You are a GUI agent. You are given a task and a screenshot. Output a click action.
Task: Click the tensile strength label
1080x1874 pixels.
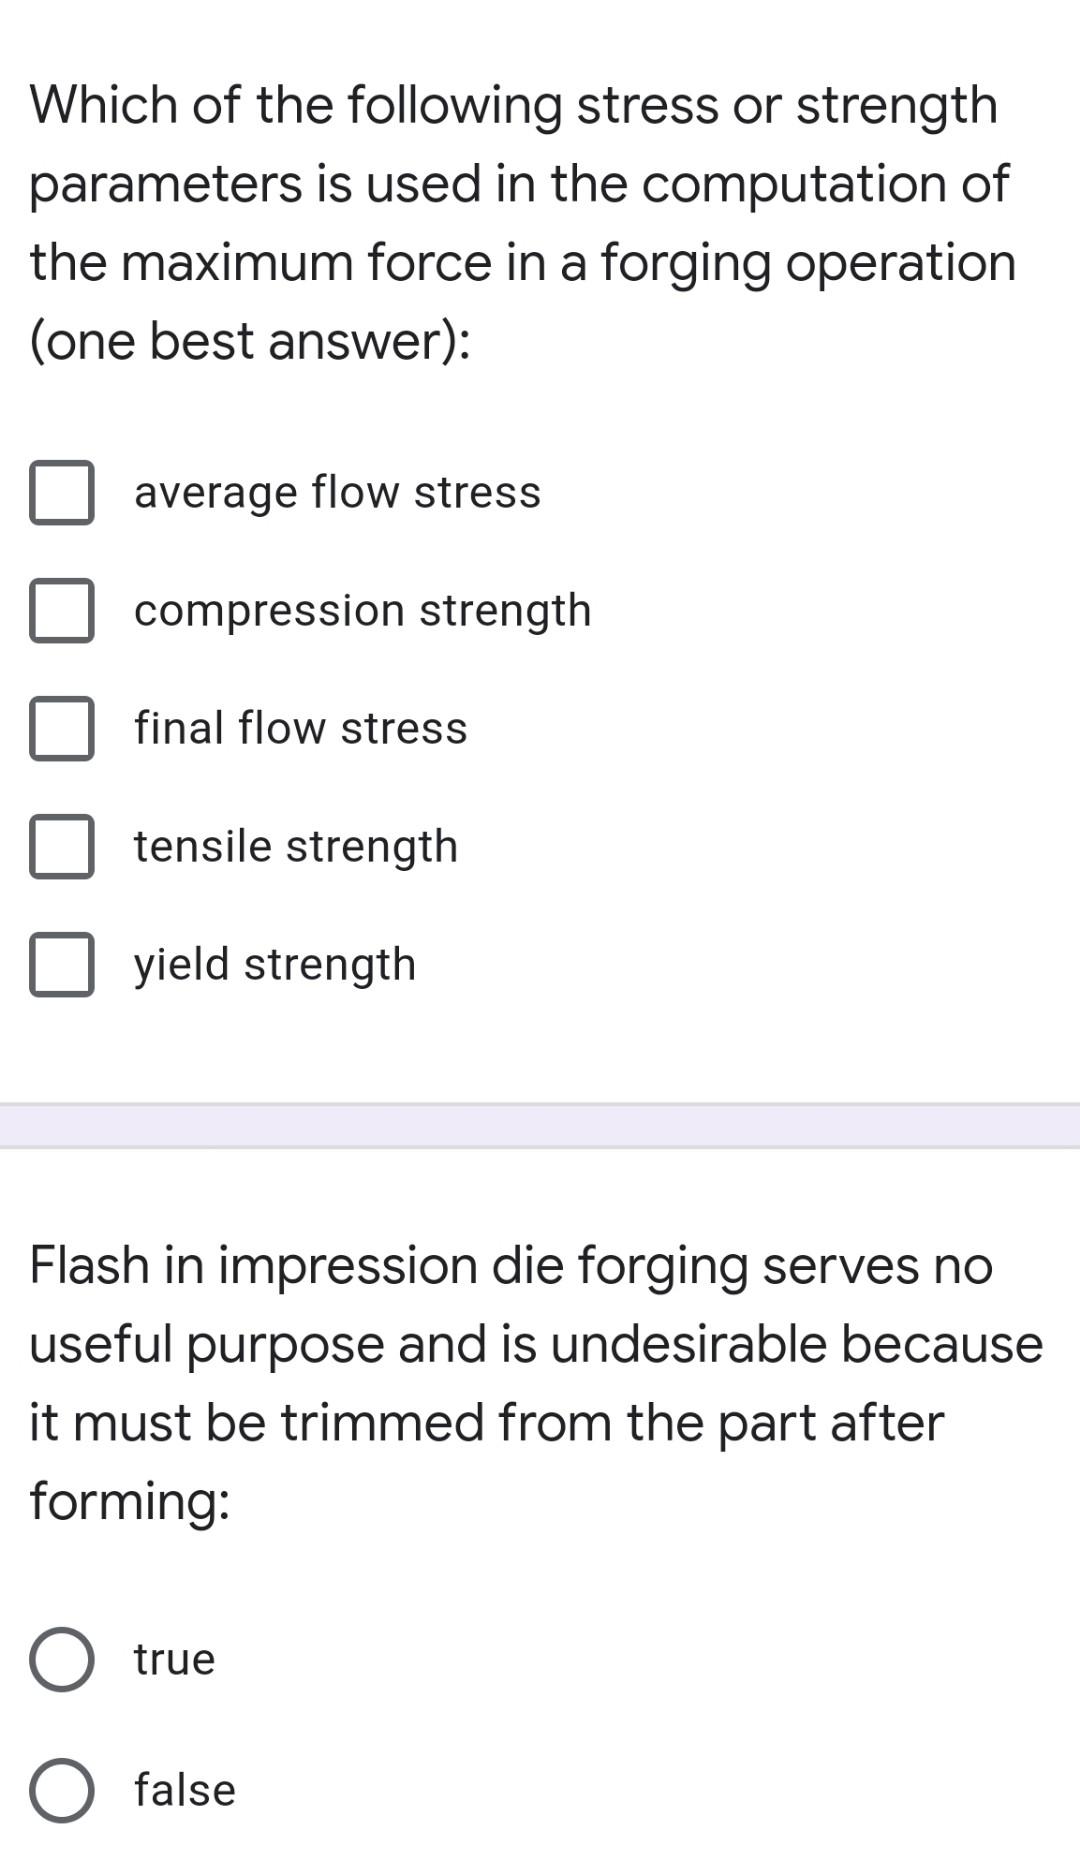click(x=295, y=845)
